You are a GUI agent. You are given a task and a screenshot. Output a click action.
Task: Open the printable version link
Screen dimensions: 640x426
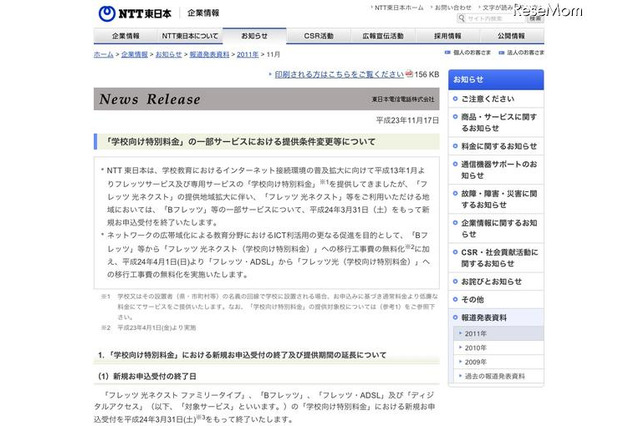(x=339, y=74)
